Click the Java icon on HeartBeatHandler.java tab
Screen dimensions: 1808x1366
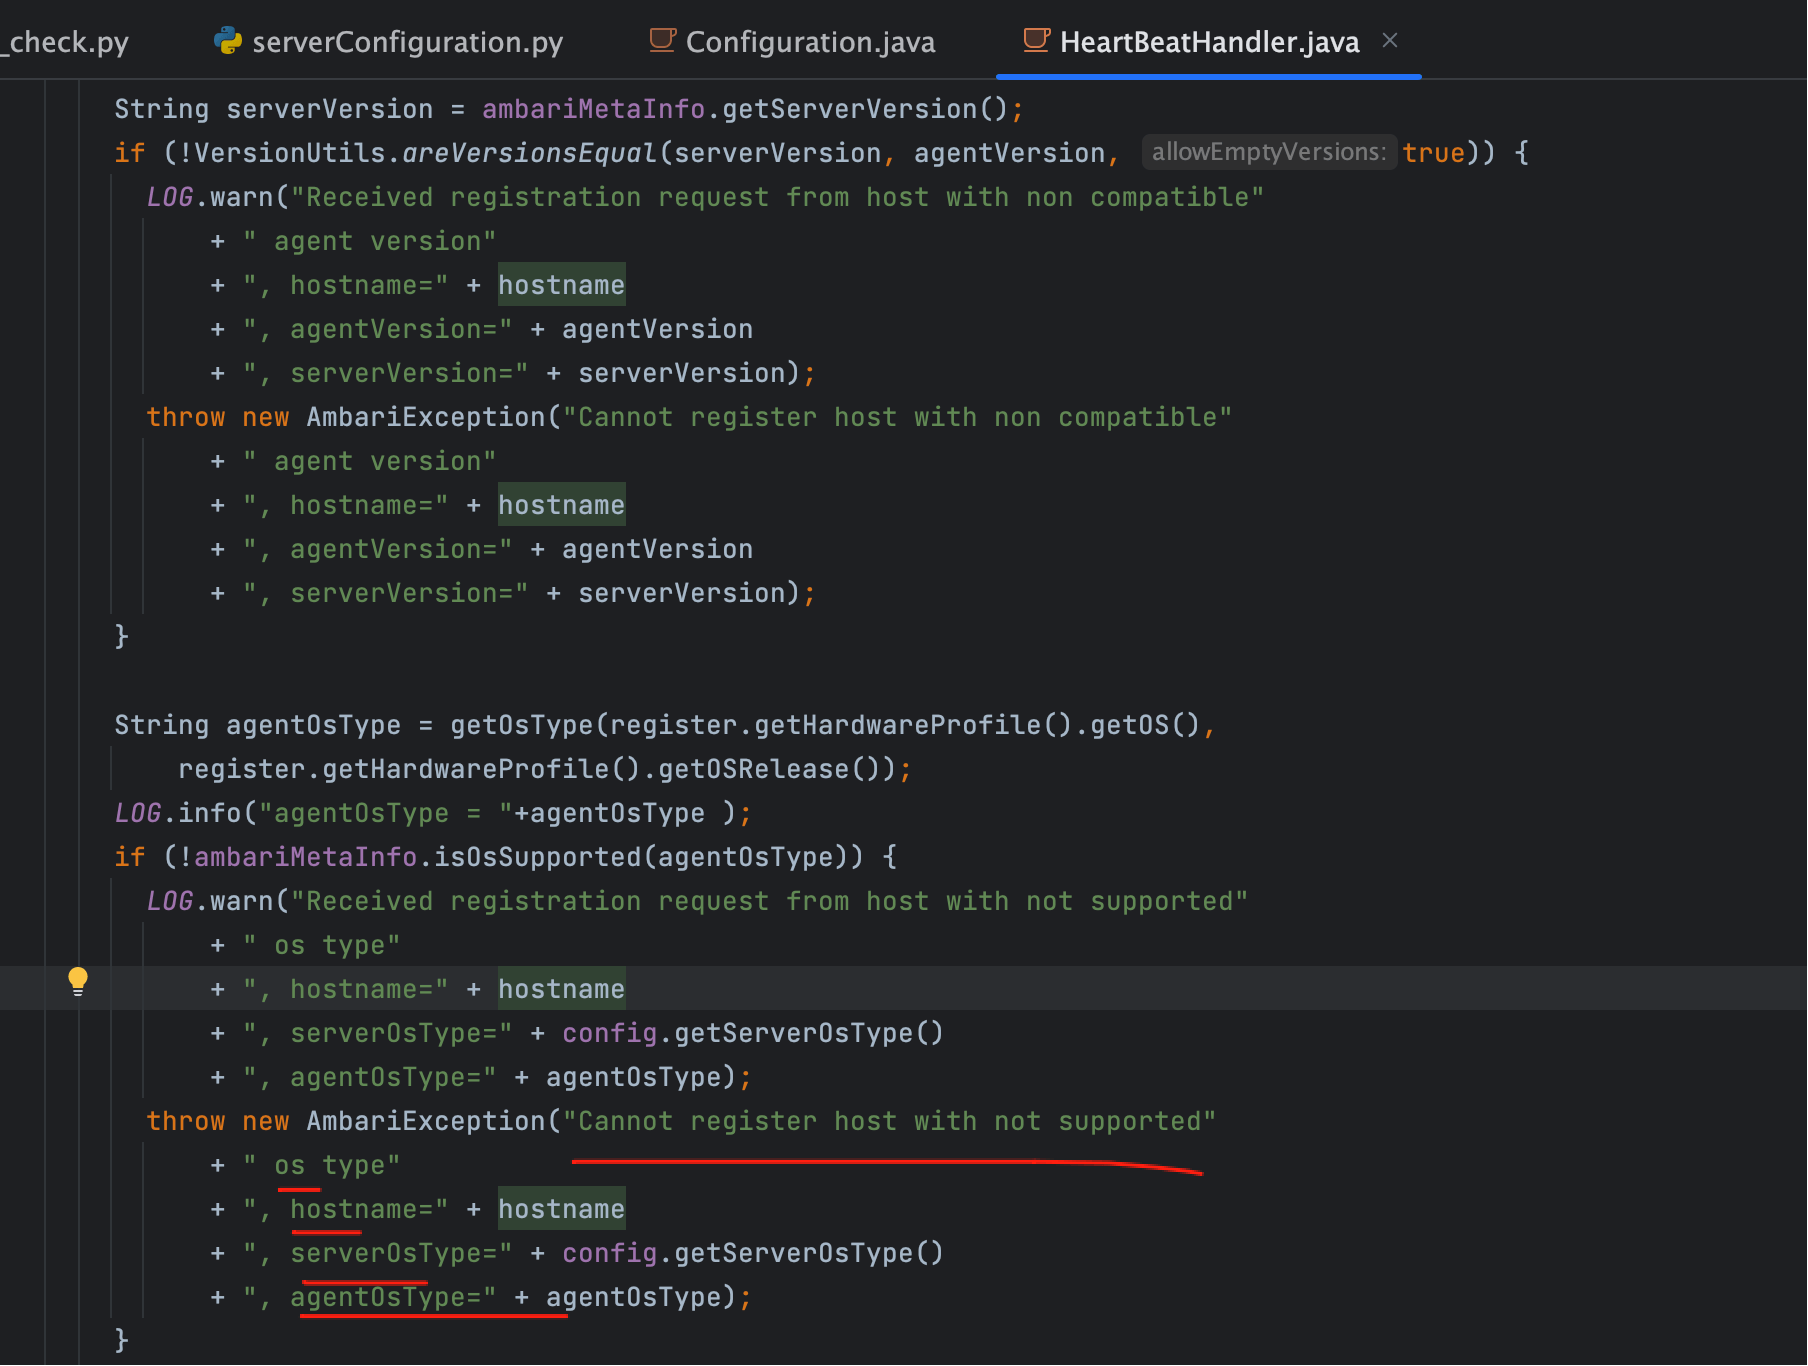[x=1036, y=41]
